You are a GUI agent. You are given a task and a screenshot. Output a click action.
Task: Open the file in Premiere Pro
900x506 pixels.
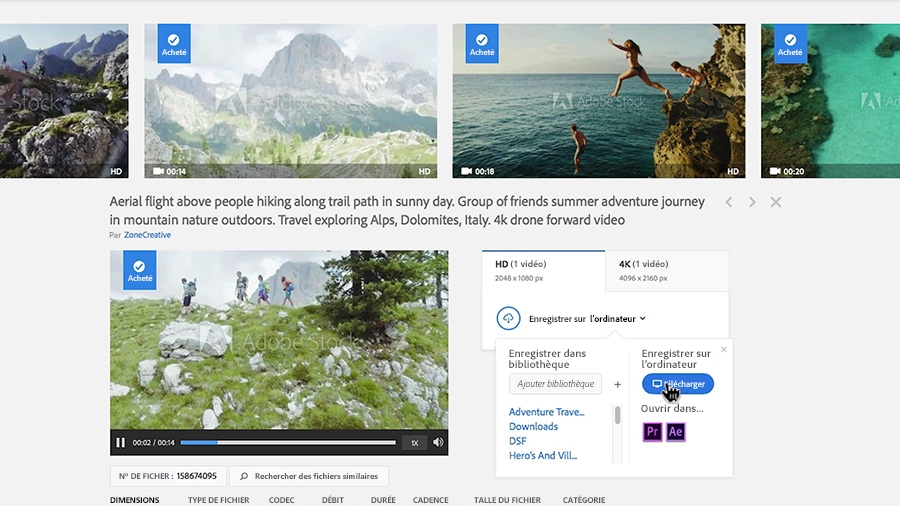click(653, 431)
